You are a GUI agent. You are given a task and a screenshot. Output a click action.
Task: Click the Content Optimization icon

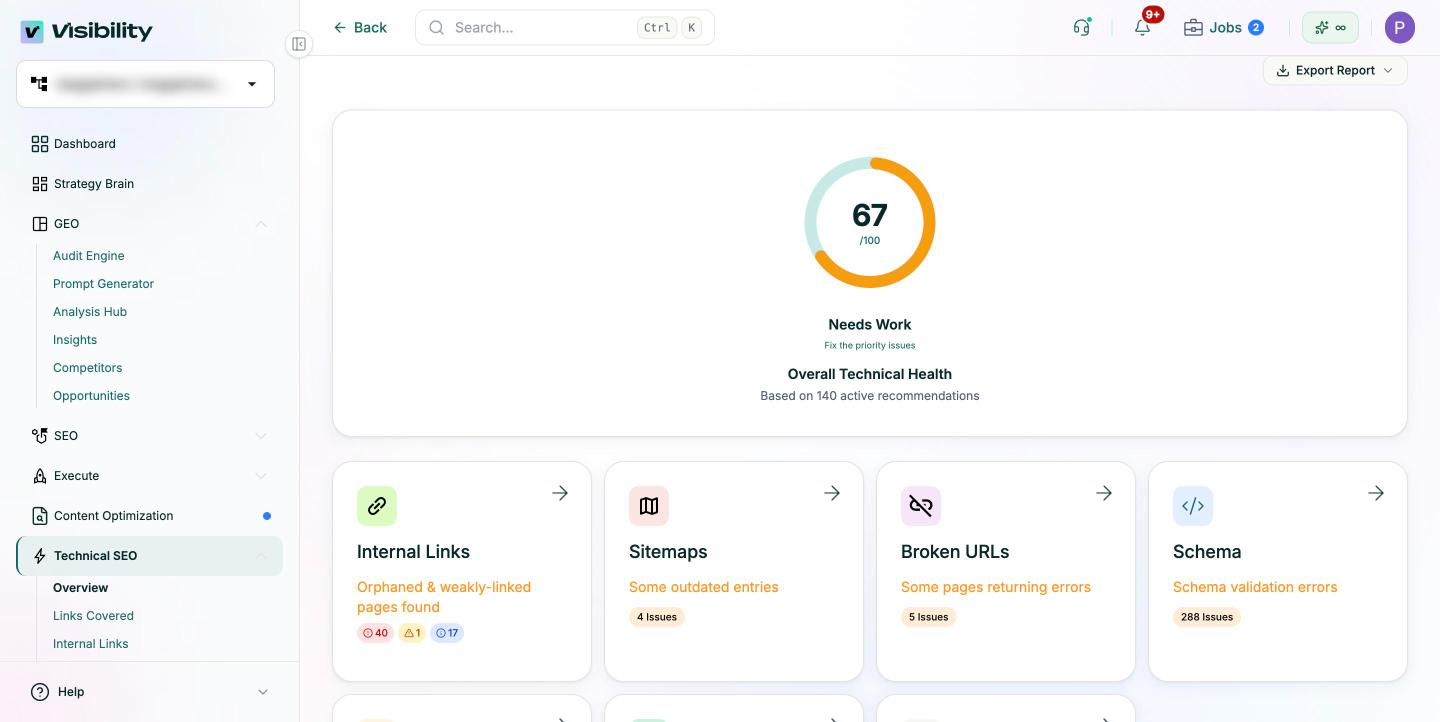point(40,516)
